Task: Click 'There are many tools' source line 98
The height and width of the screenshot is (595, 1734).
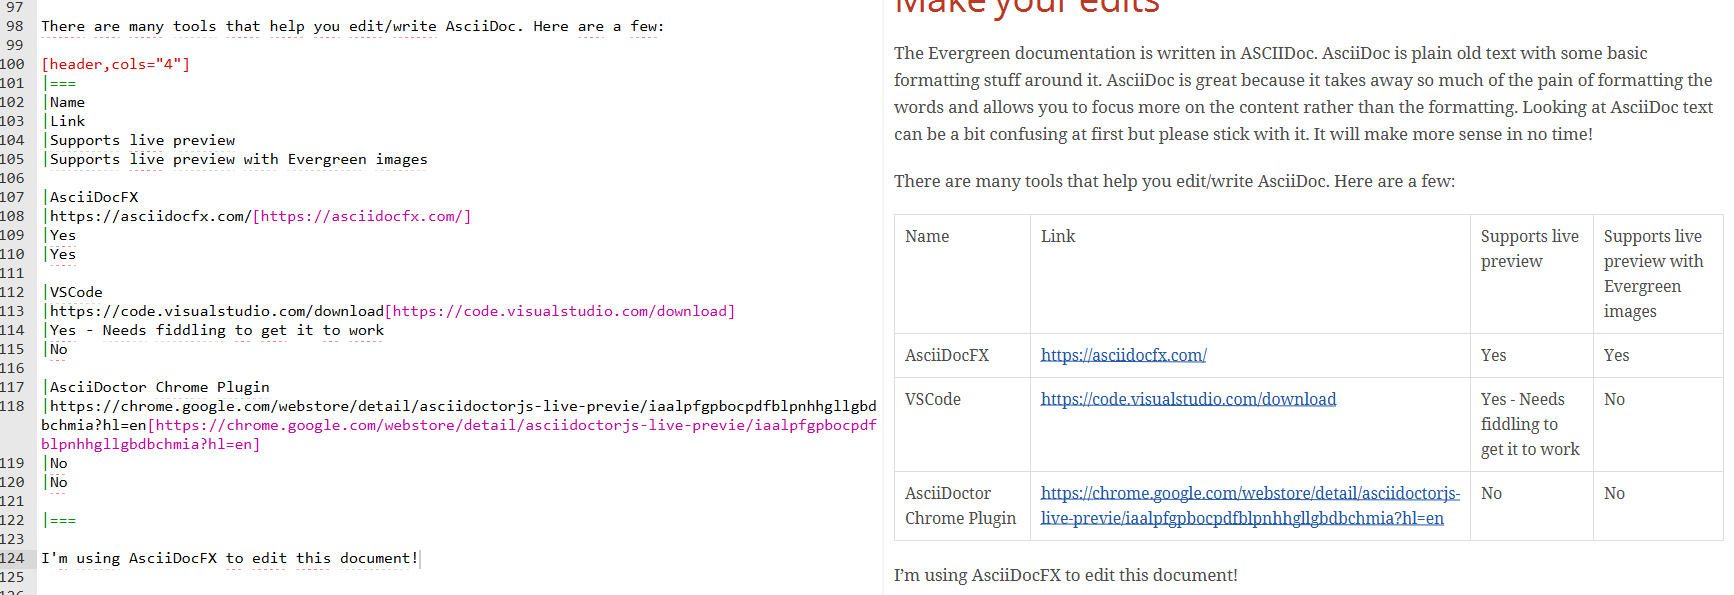Action: pos(352,26)
